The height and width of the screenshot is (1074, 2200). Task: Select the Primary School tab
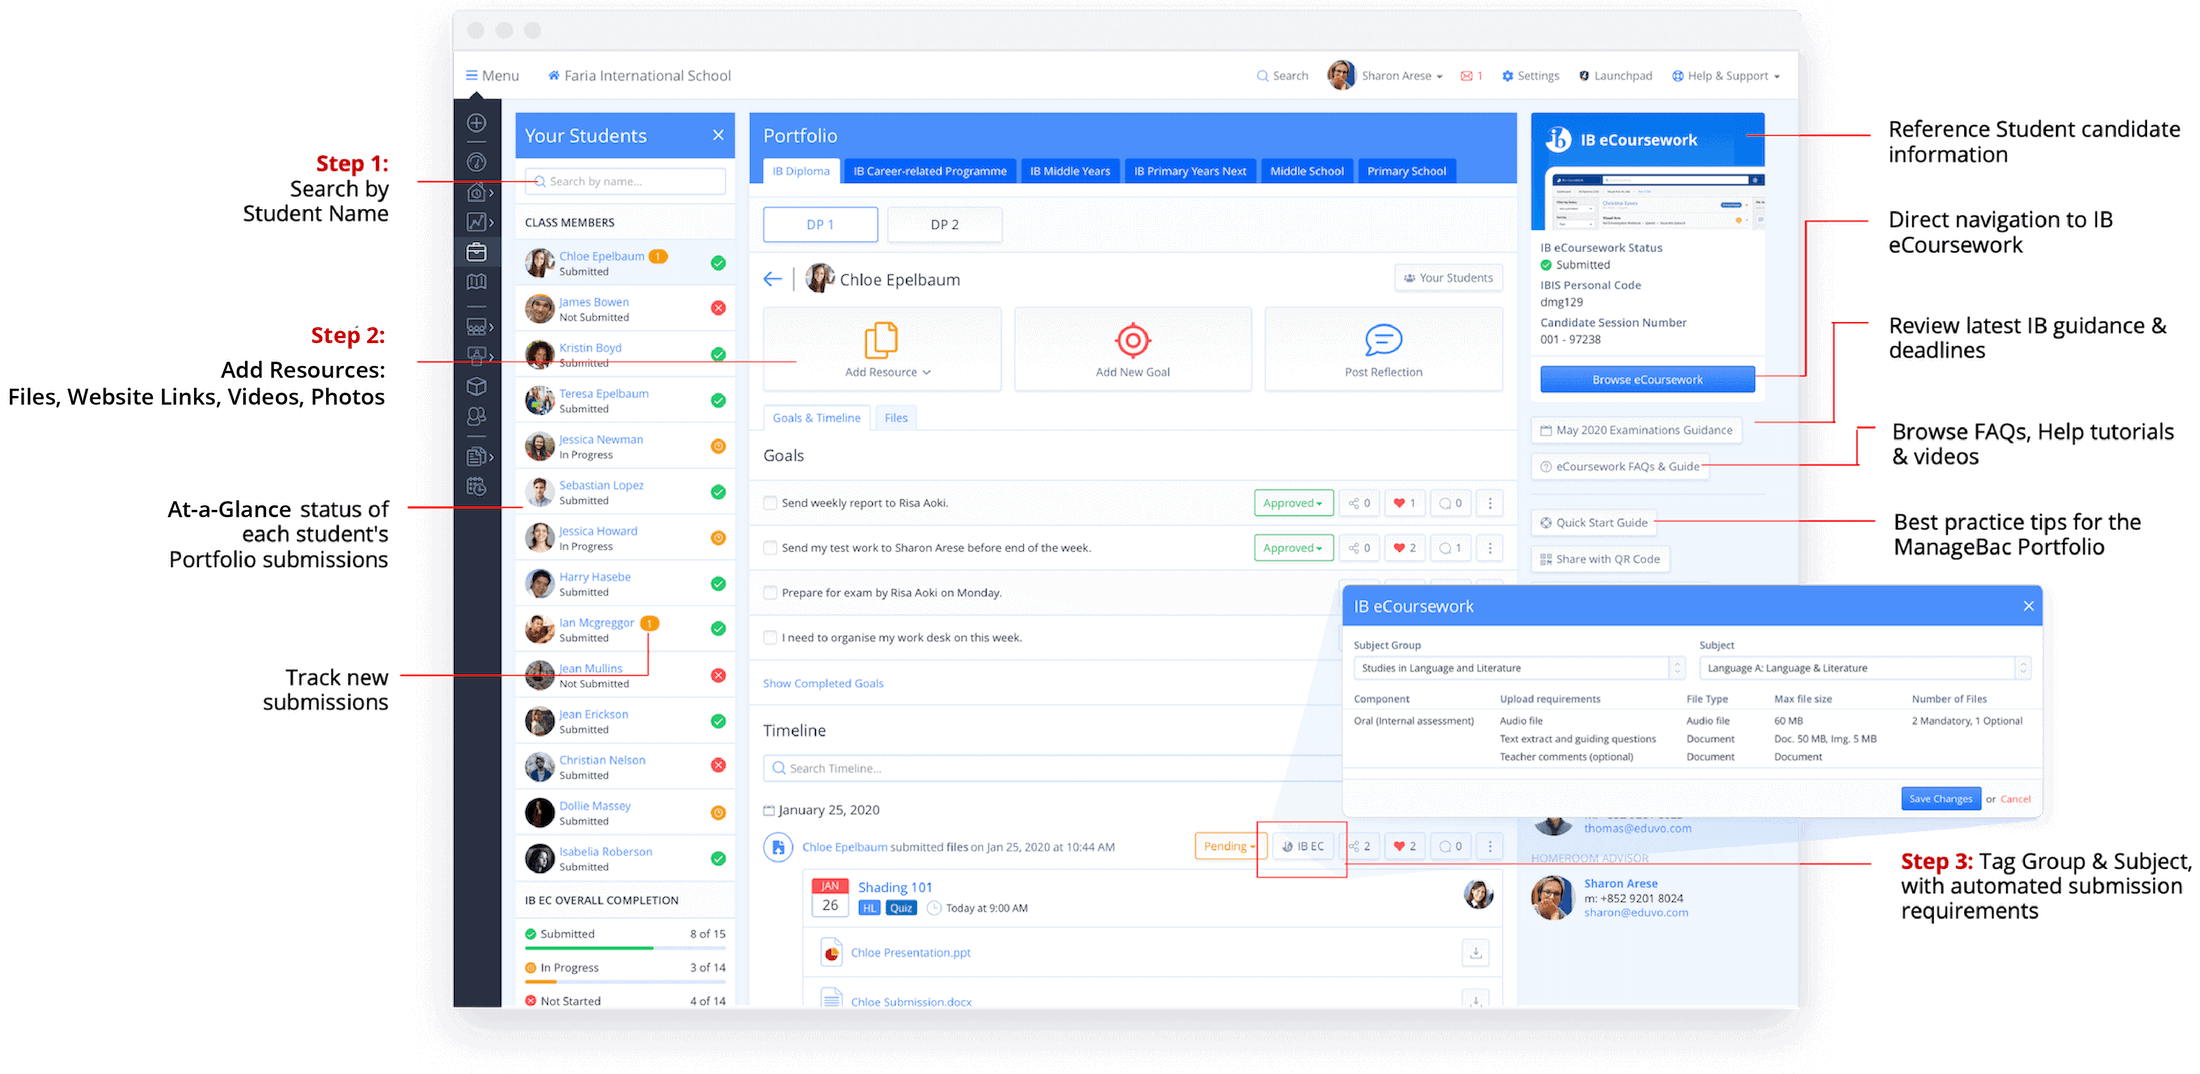pos(1406,171)
